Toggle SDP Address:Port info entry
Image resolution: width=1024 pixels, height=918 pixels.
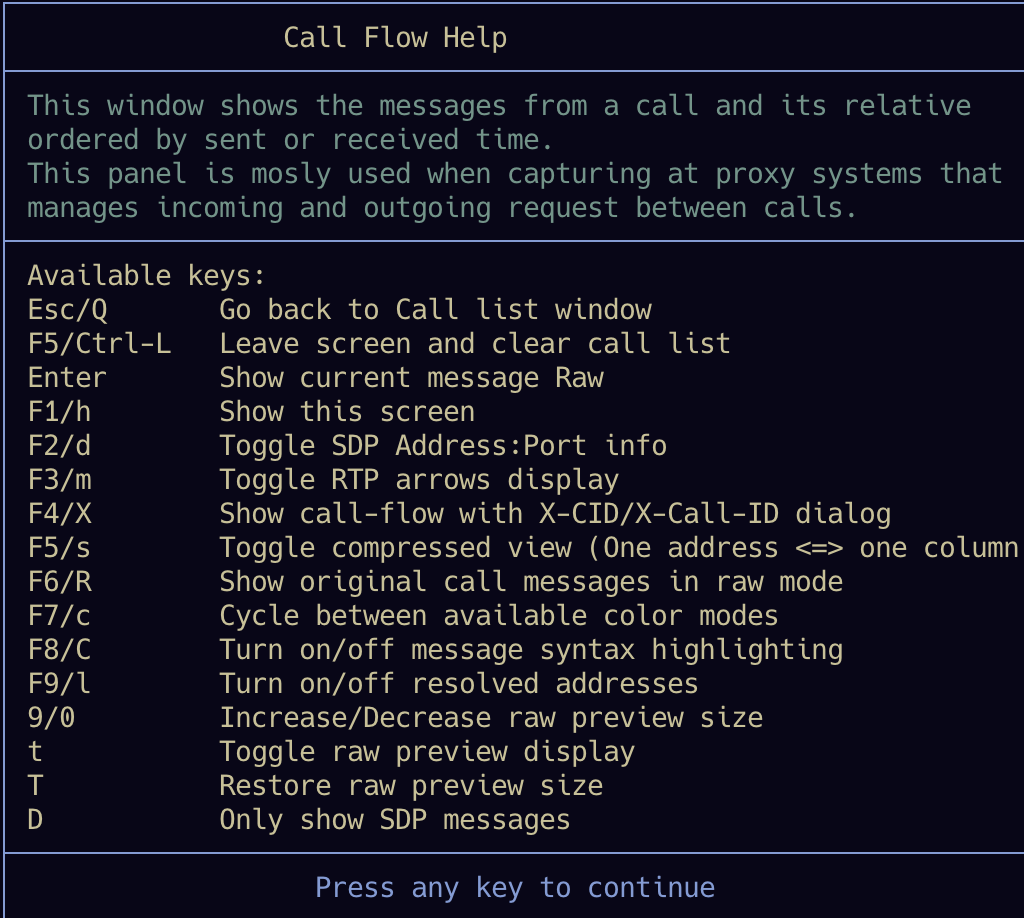point(443,446)
